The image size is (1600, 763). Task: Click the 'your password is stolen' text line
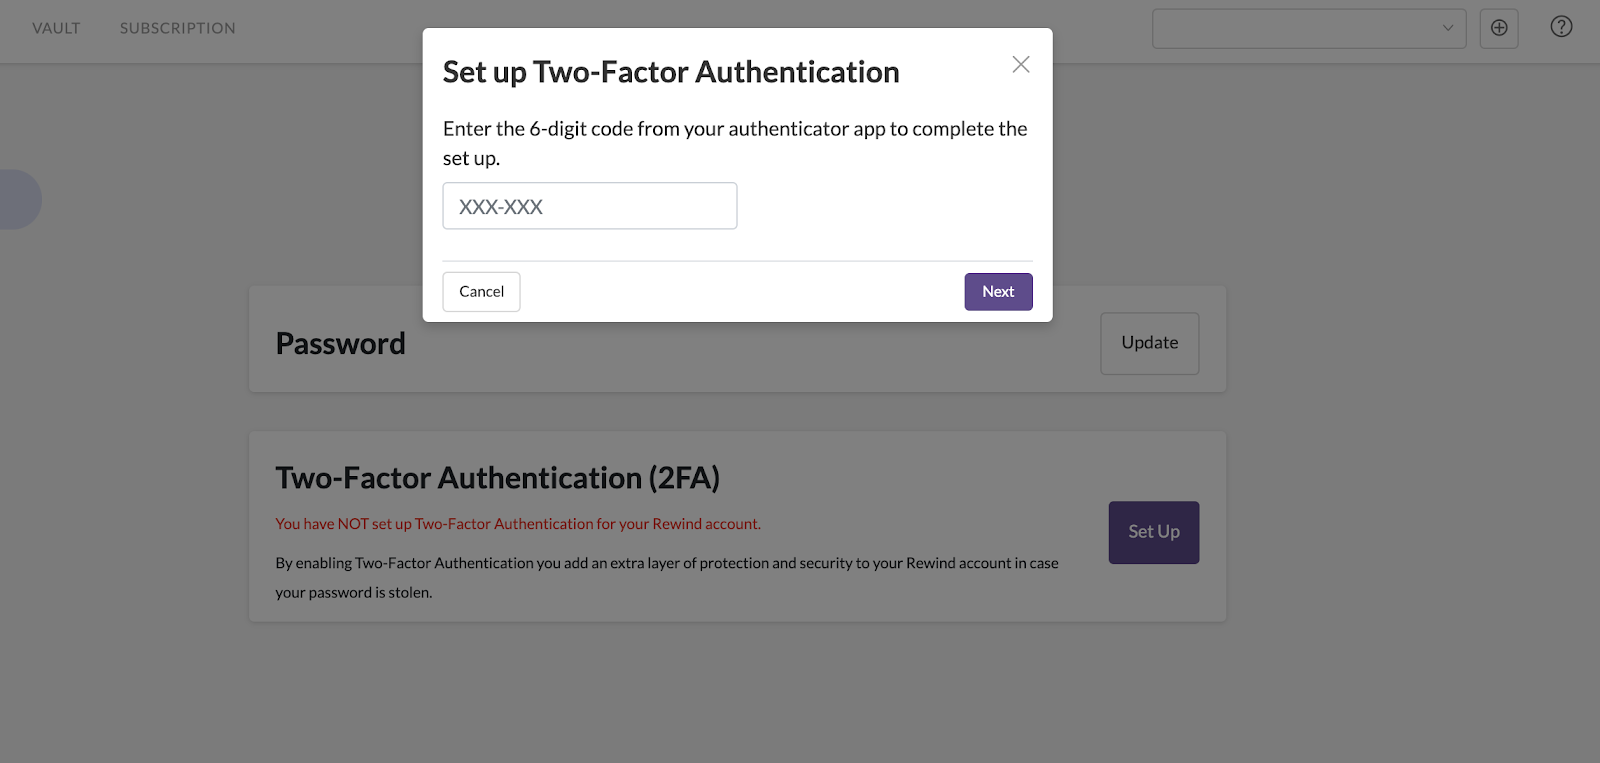(354, 593)
